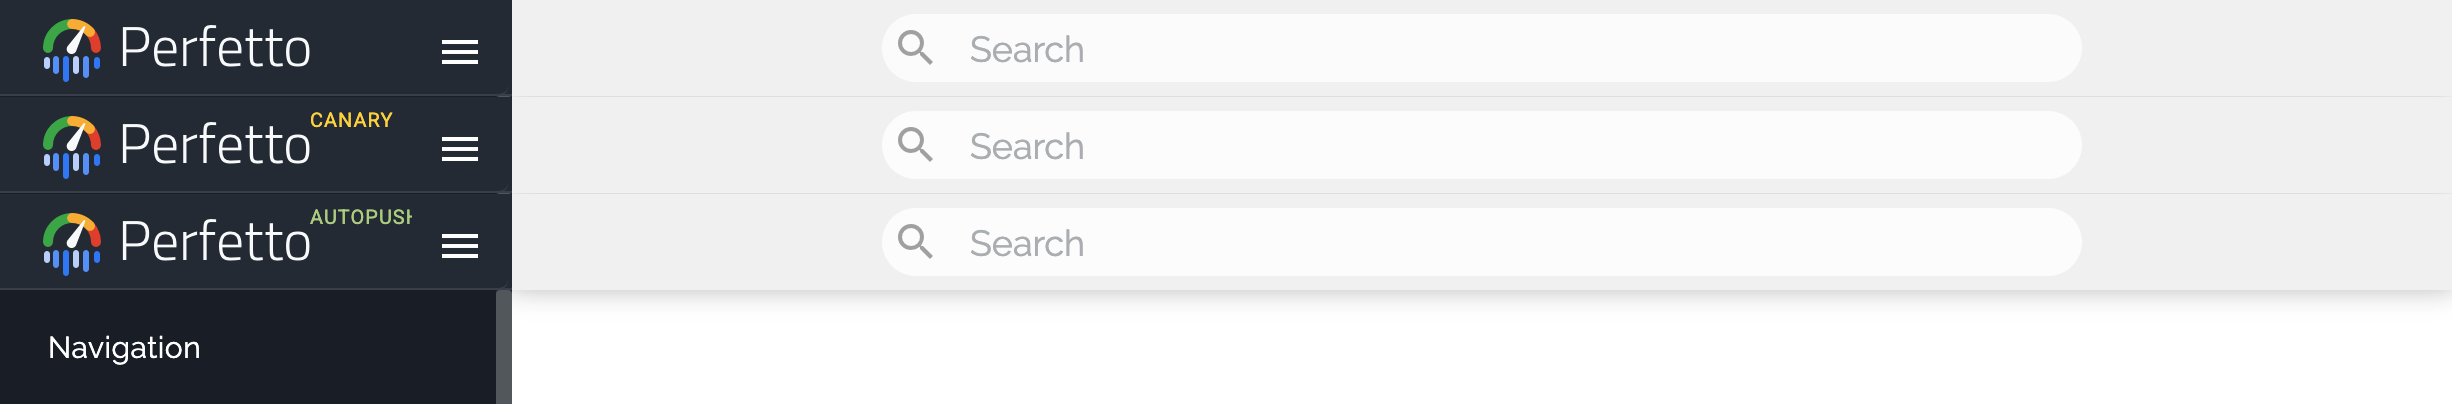
Task: Click the Perfetto gauge logo in the top sidebar header
Action: point(72,49)
